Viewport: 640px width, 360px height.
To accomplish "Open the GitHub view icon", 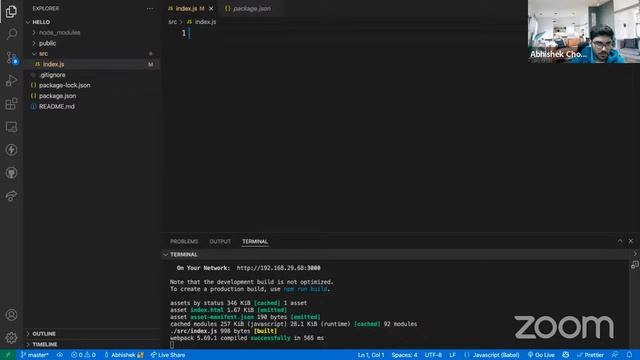I will [11, 173].
